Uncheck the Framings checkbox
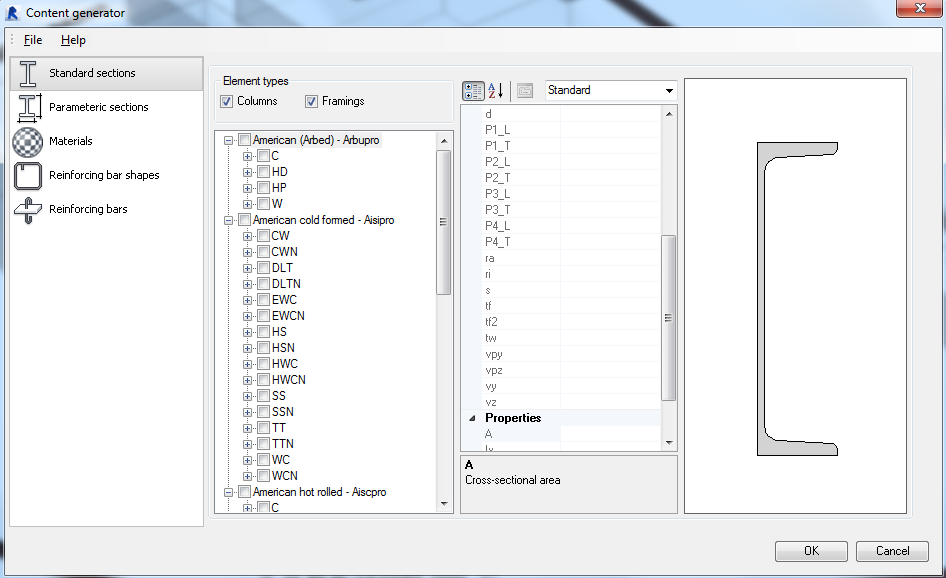The height and width of the screenshot is (578, 946). click(x=311, y=101)
